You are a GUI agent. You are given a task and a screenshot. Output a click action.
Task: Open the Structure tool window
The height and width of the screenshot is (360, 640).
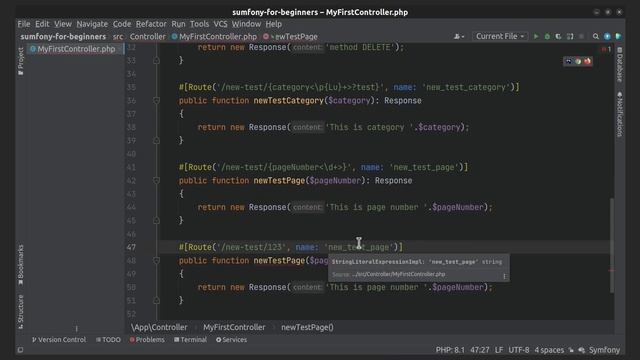coord(21,312)
